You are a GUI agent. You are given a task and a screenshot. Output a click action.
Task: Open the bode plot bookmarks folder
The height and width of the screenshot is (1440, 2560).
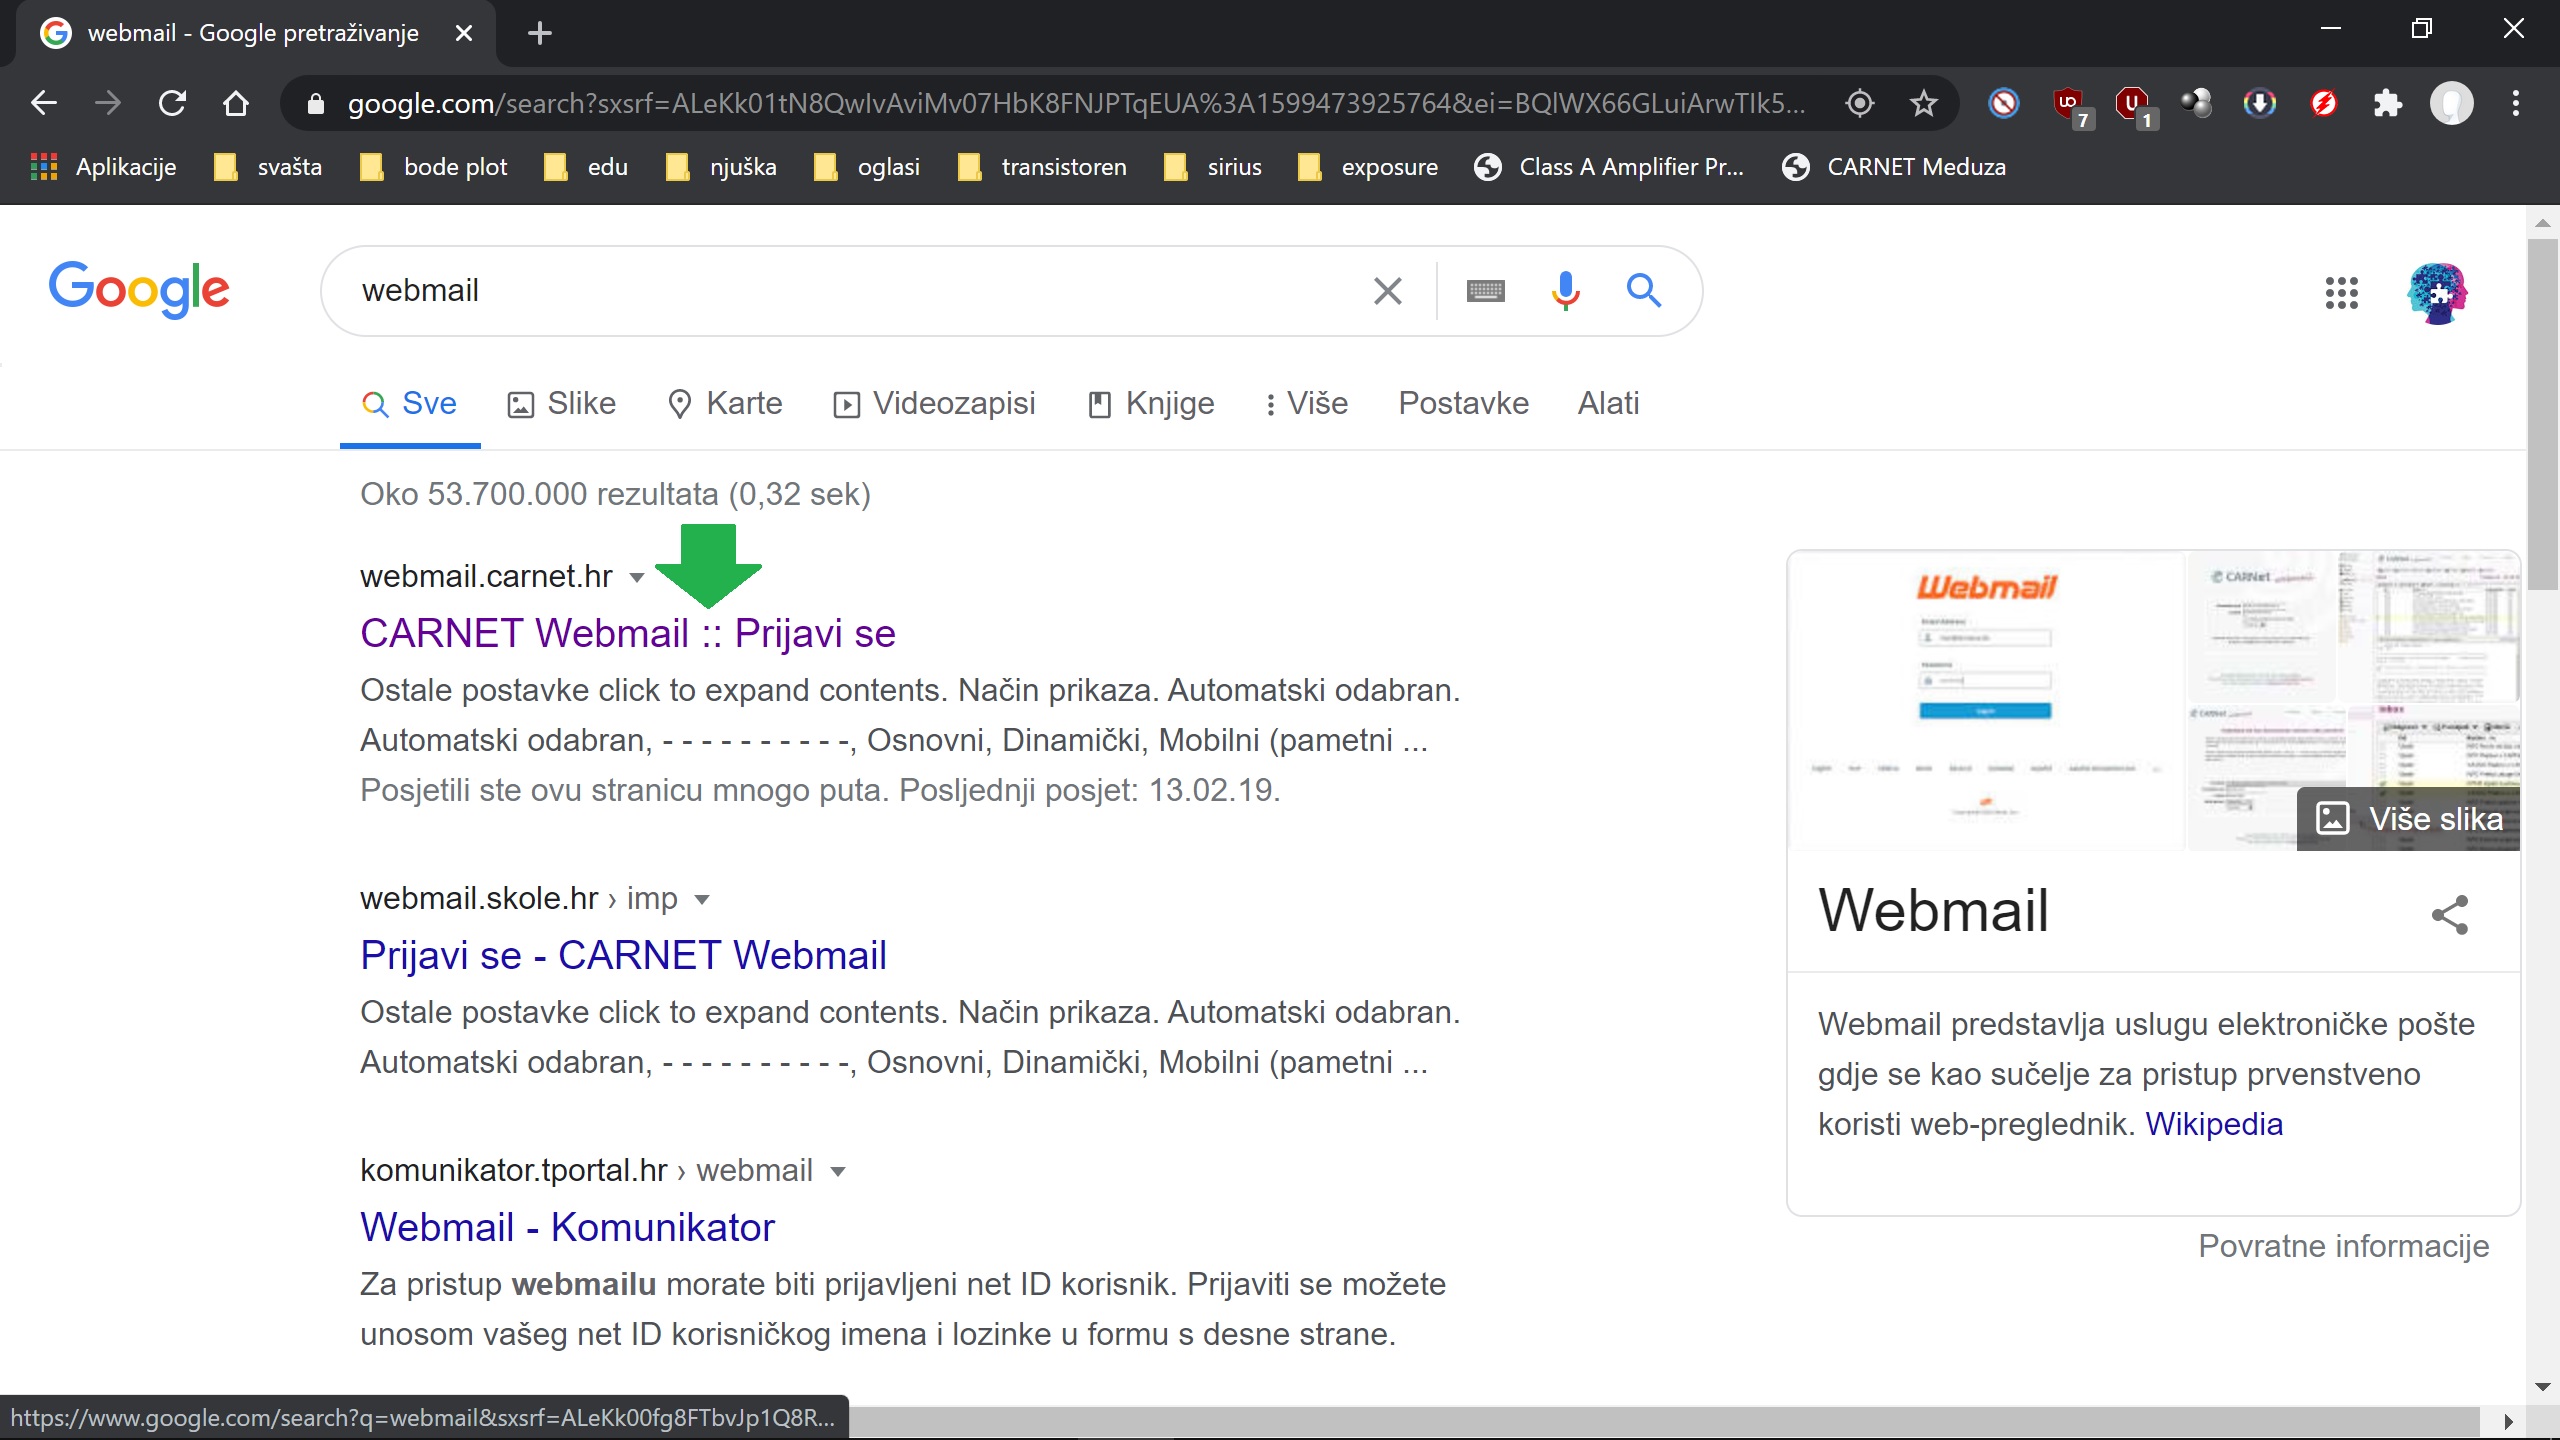coord(434,167)
